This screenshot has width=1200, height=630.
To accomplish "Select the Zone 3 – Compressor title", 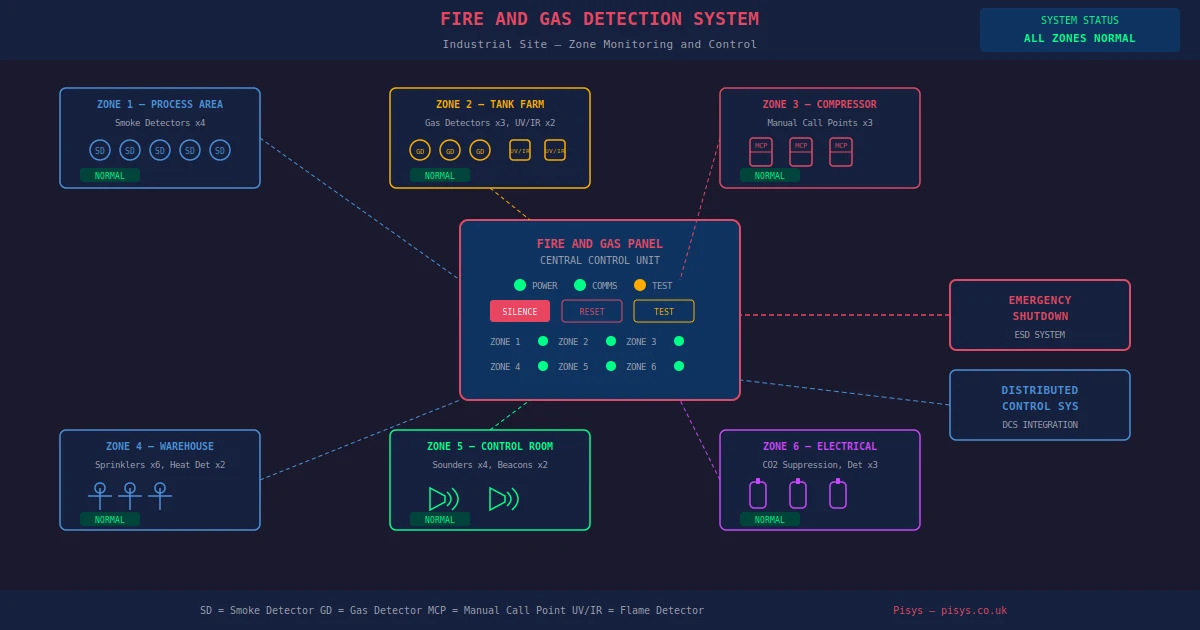I will (x=820, y=104).
